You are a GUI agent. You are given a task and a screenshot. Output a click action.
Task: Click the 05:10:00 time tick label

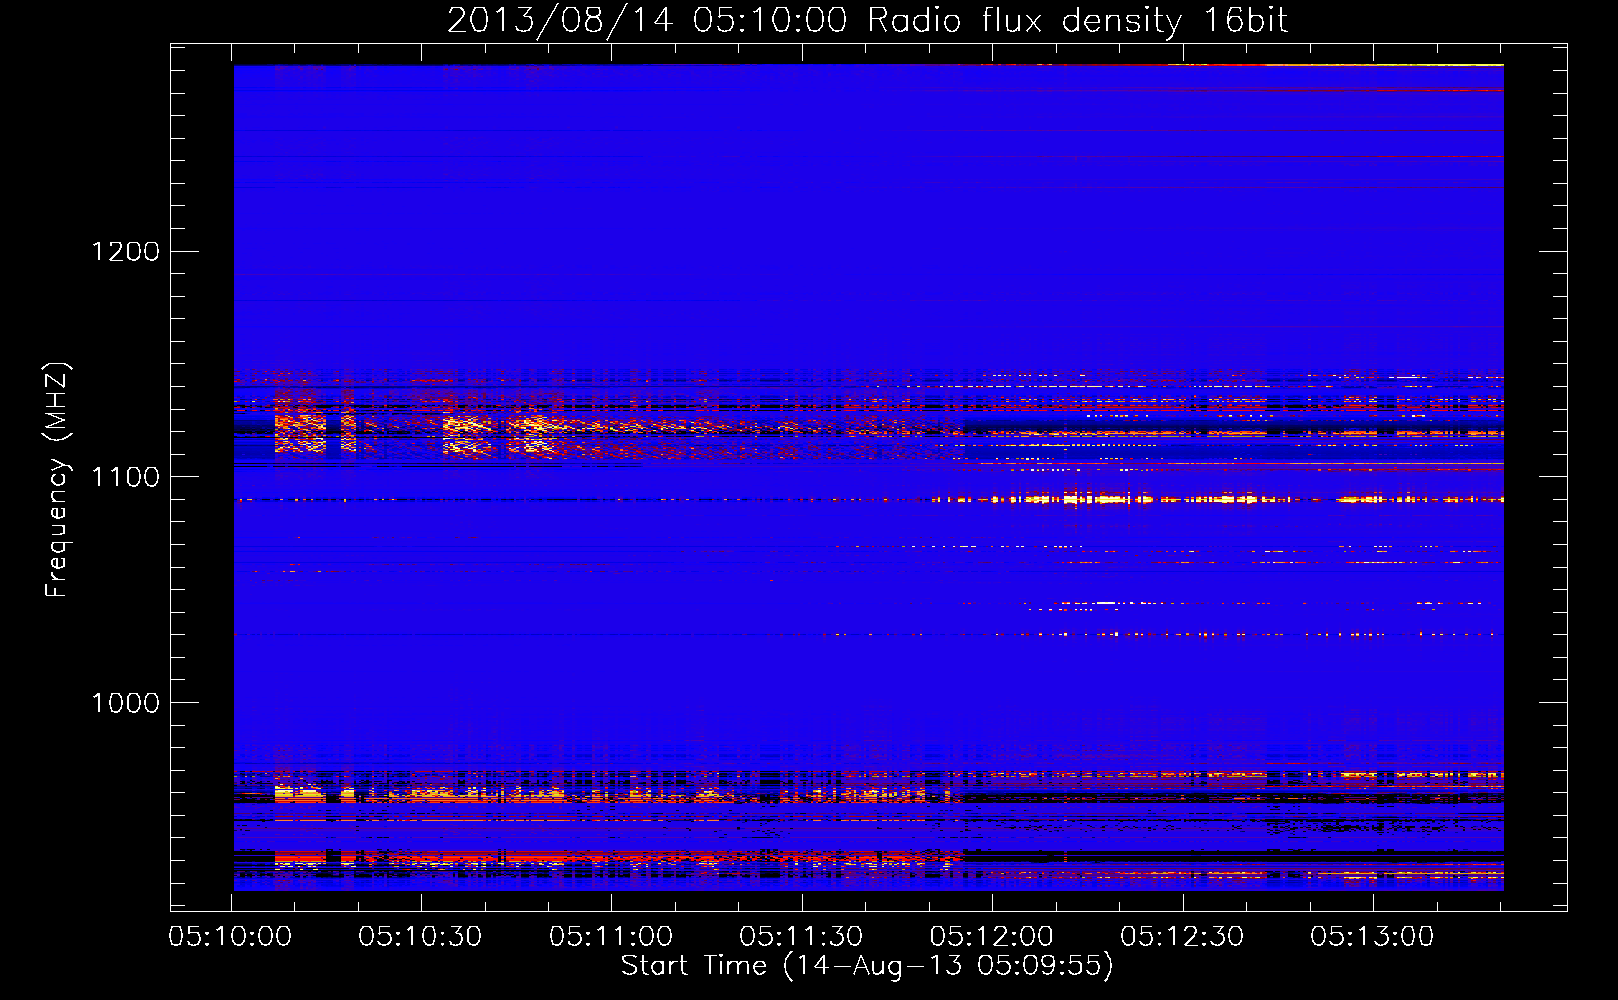[x=230, y=937]
